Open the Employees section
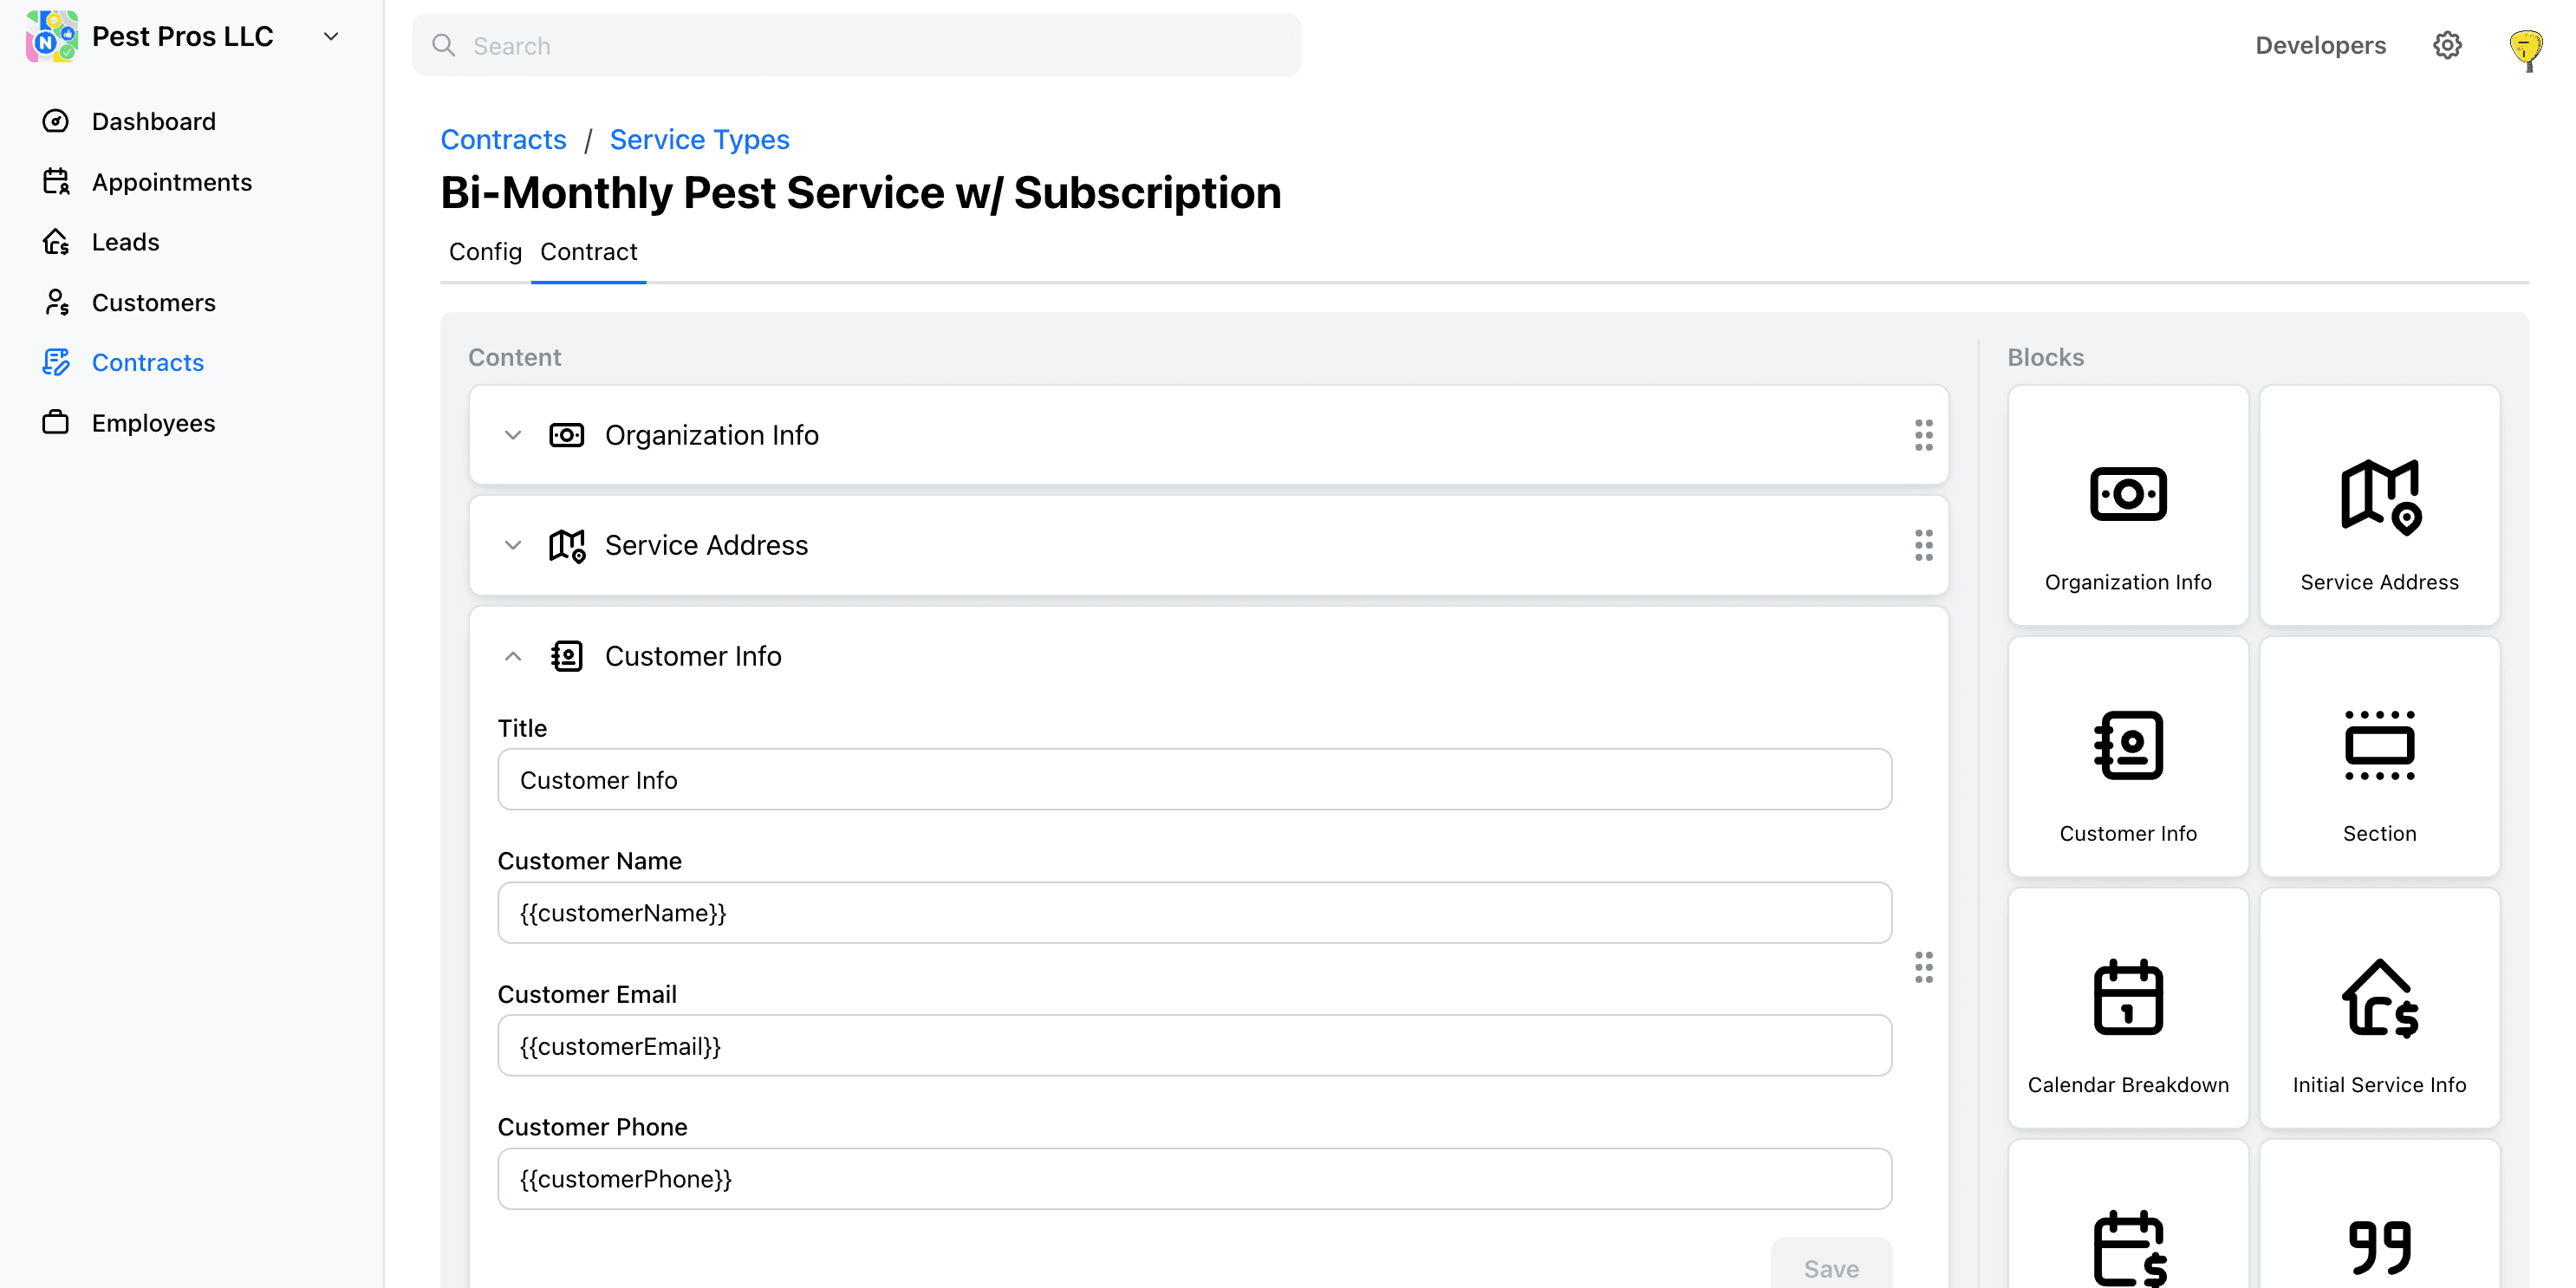This screenshot has width=2576, height=1288. pos(153,423)
